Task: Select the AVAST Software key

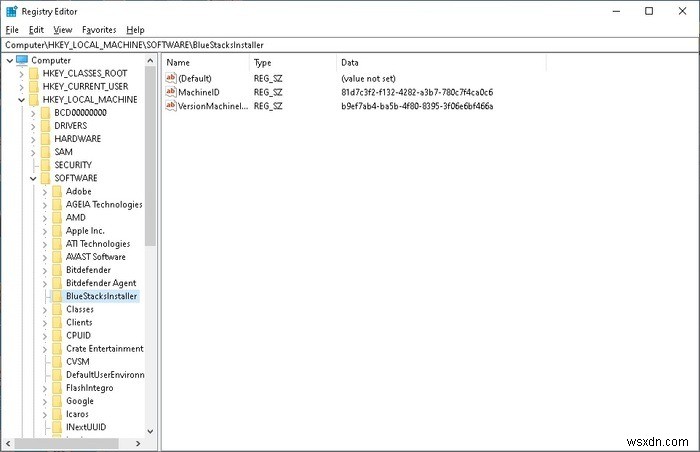Action: click(x=96, y=257)
